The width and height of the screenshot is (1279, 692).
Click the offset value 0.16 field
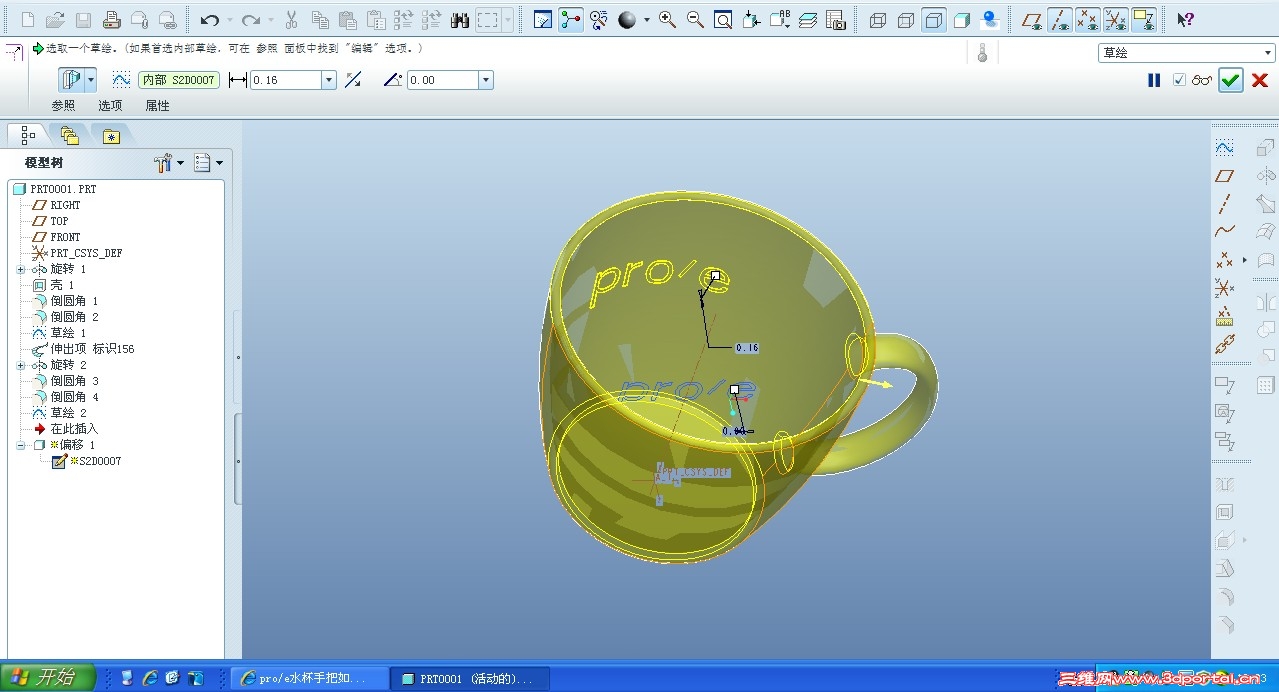[x=286, y=80]
